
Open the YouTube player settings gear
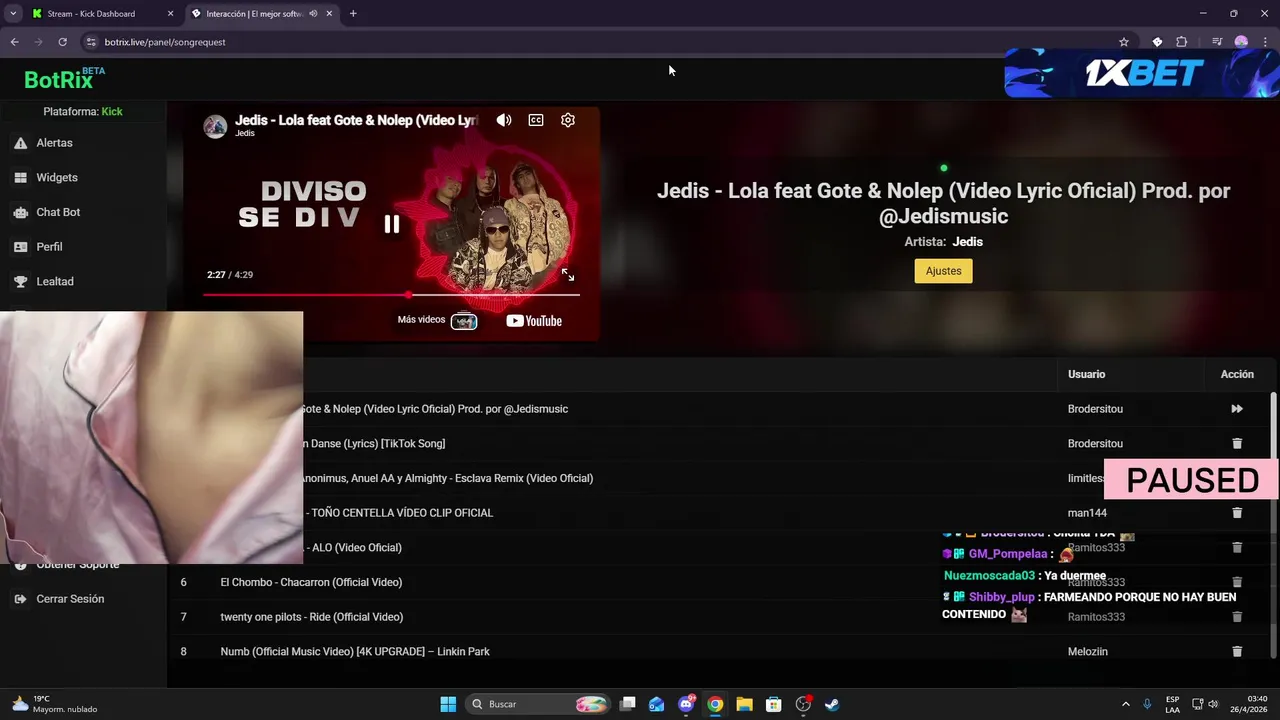click(568, 120)
